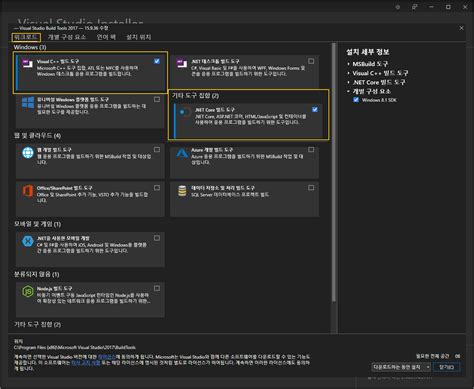
Task: Check the web development build tools checkbox
Action: pyautogui.click(x=157, y=149)
